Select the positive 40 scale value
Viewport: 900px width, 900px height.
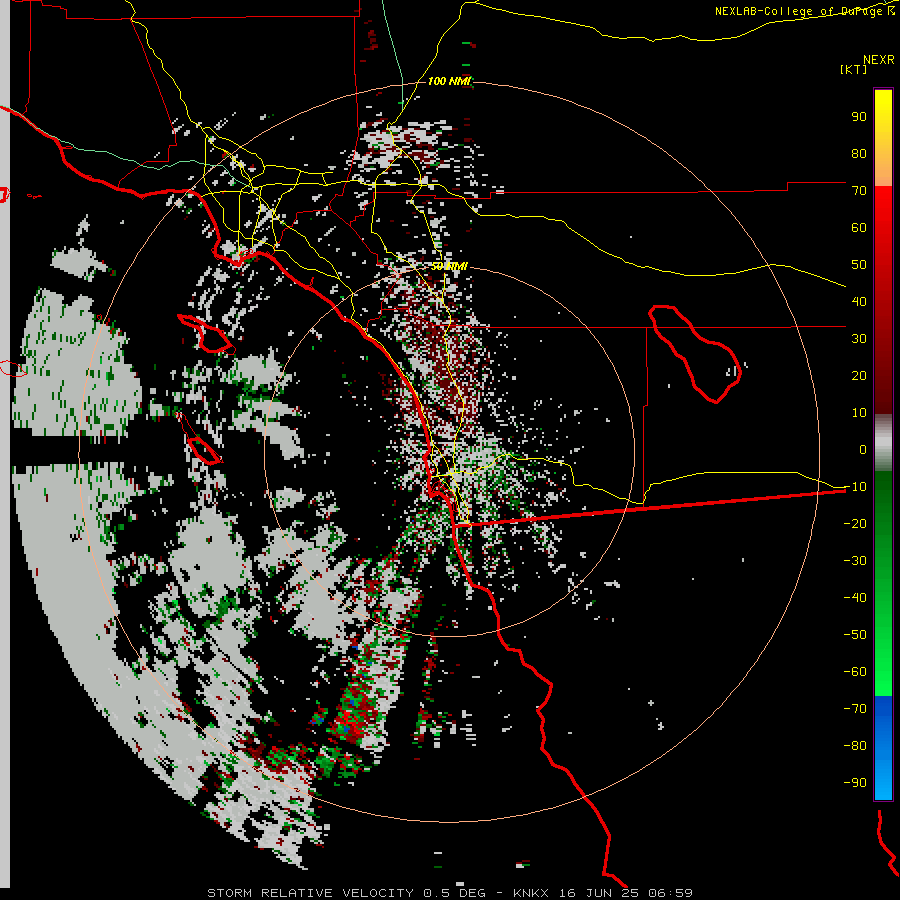tap(859, 301)
